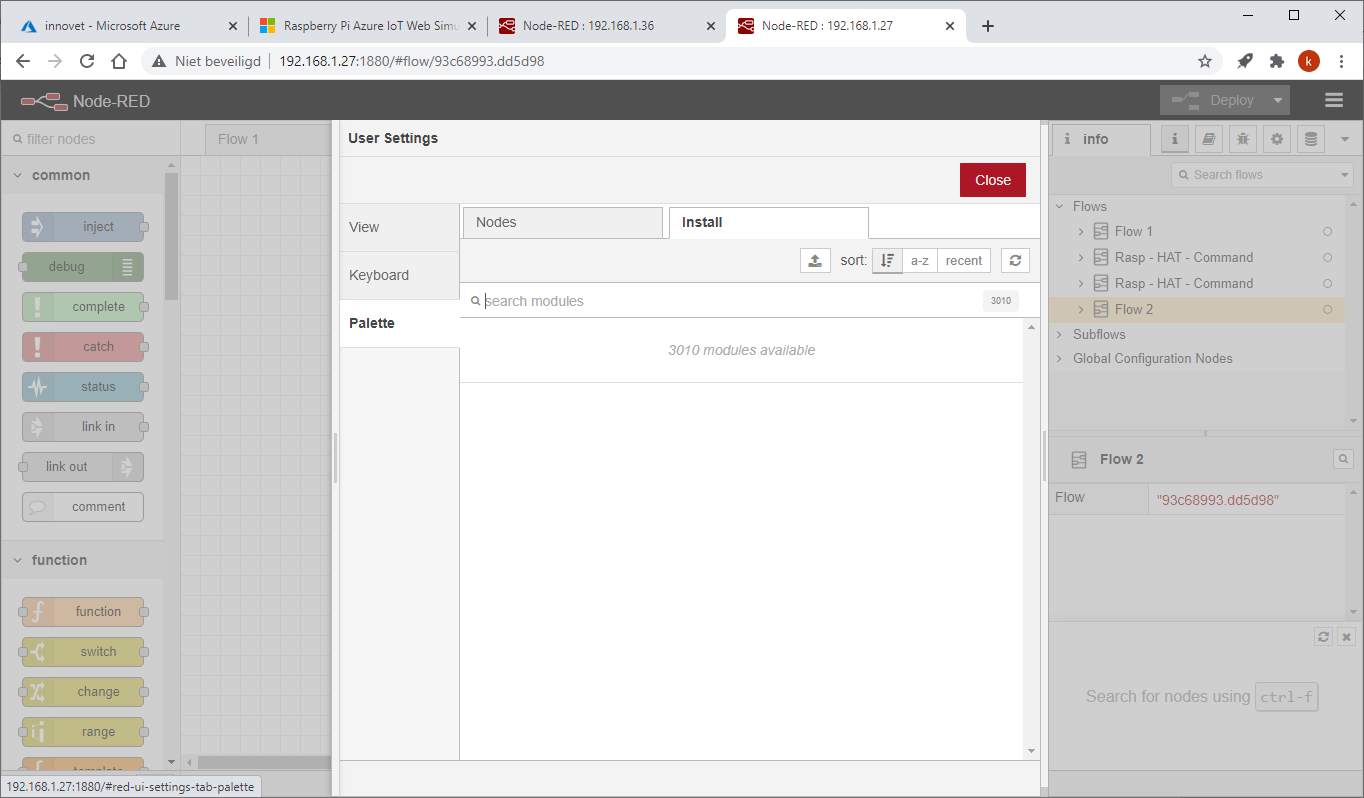Open the Flow 1 workspace tab
This screenshot has height=798, width=1364.
click(x=268, y=139)
